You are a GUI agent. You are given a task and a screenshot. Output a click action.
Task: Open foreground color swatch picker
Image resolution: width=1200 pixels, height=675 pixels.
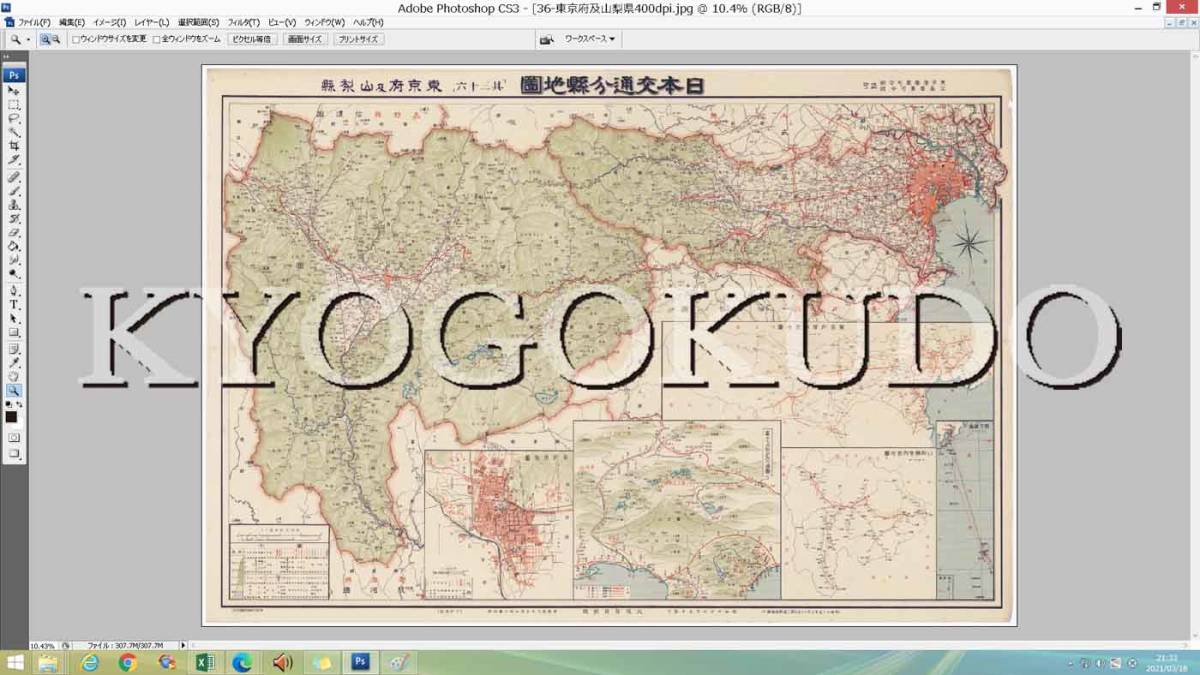tap(11, 416)
